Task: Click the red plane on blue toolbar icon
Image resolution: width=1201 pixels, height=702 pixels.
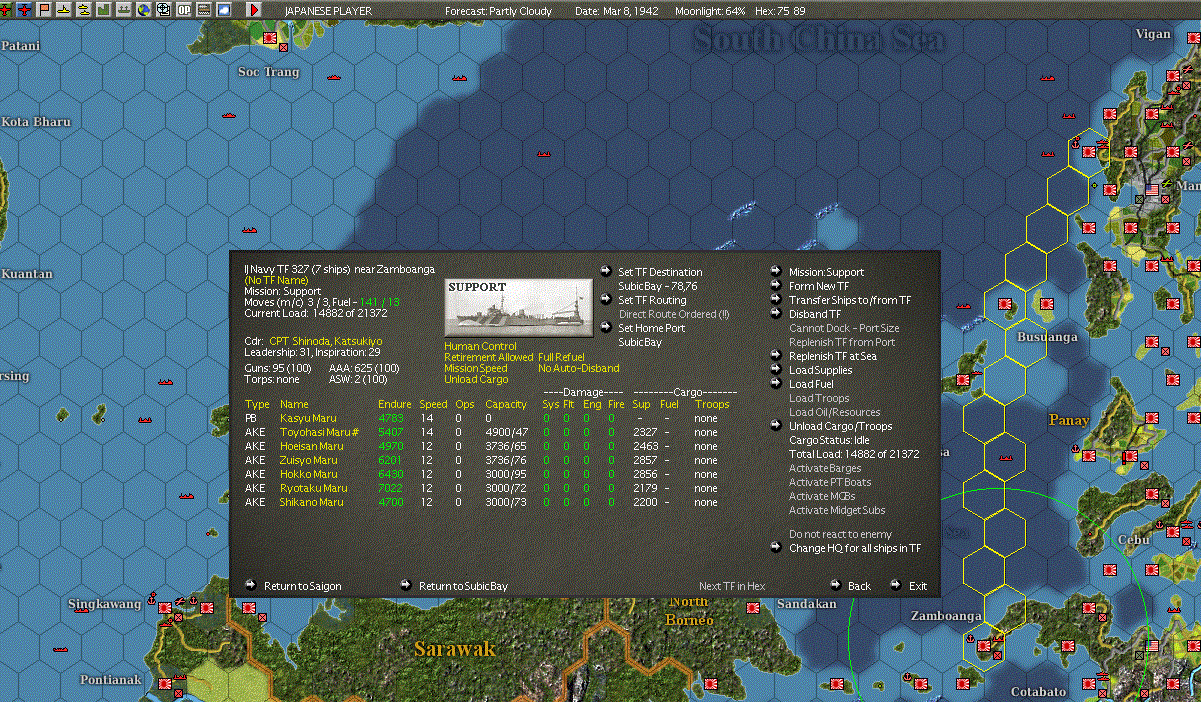Action: [x=24, y=9]
